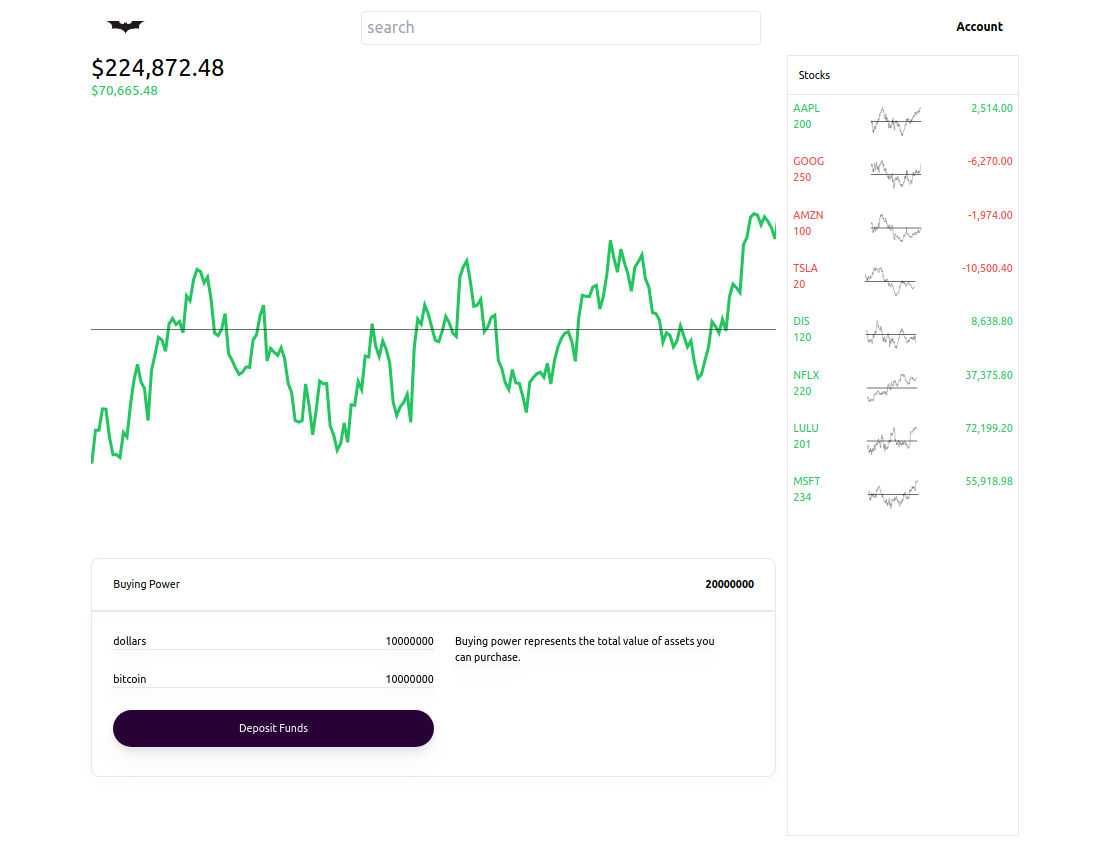Open the Account menu
Image resolution: width=1107 pixels, height=865 pixels.
[x=979, y=27]
